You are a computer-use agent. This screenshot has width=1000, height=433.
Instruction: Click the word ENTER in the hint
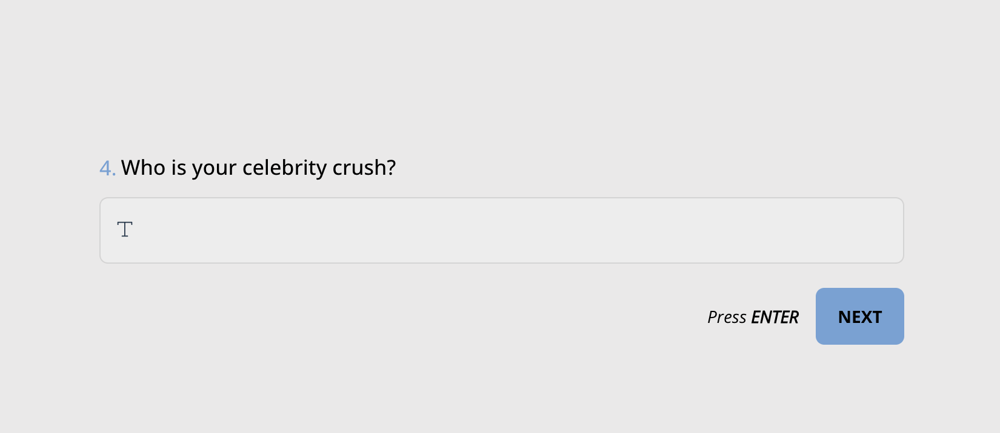click(775, 317)
